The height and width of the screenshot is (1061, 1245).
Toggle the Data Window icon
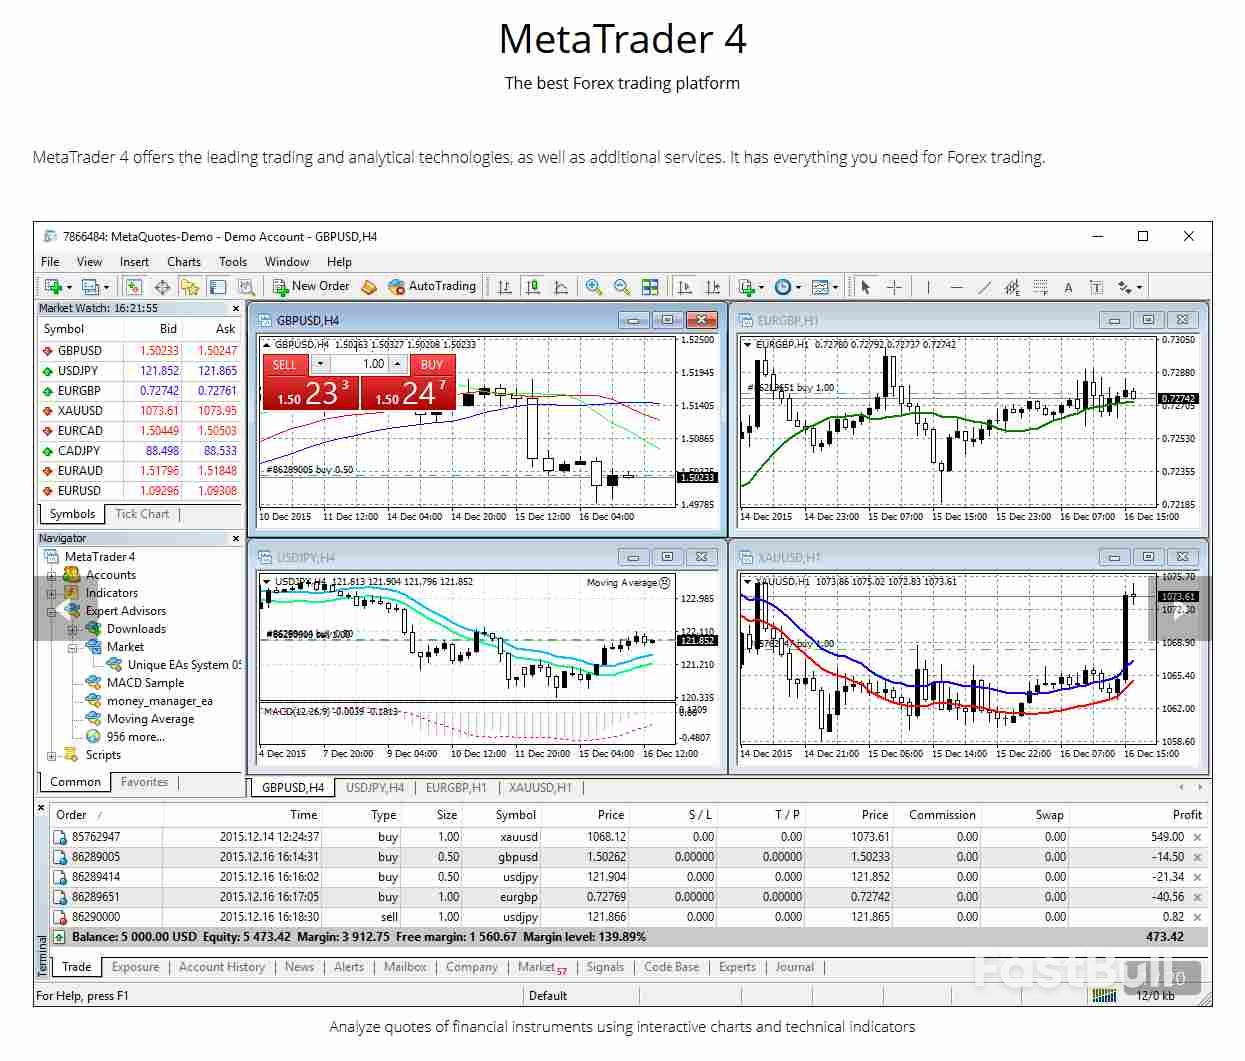click(162, 287)
